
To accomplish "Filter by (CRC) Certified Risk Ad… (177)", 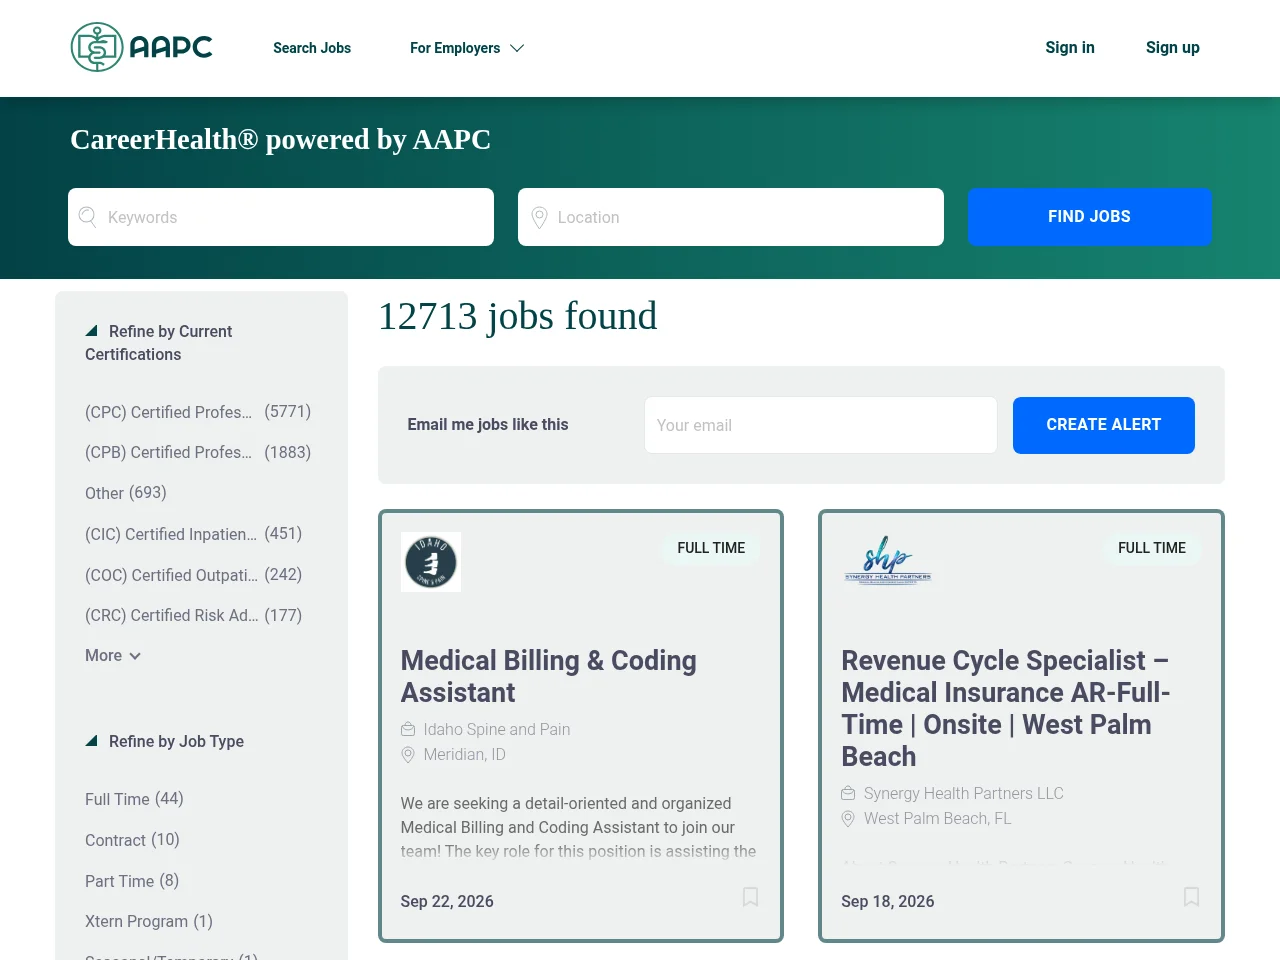I will [x=193, y=615].
